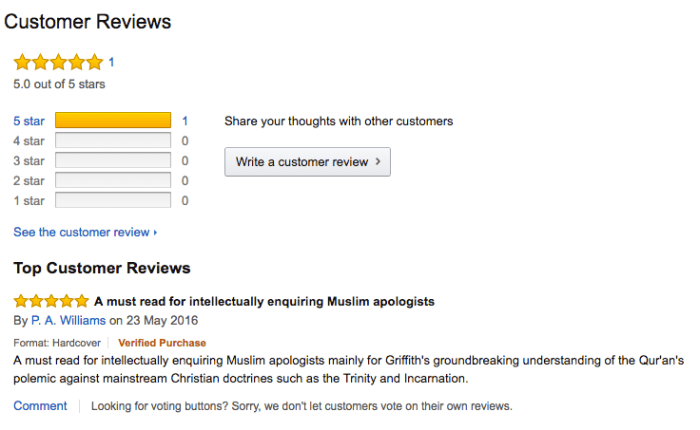This screenshot has width=700, height=430.
Task: Click the 4 star label text
Action: pos(28,141)
